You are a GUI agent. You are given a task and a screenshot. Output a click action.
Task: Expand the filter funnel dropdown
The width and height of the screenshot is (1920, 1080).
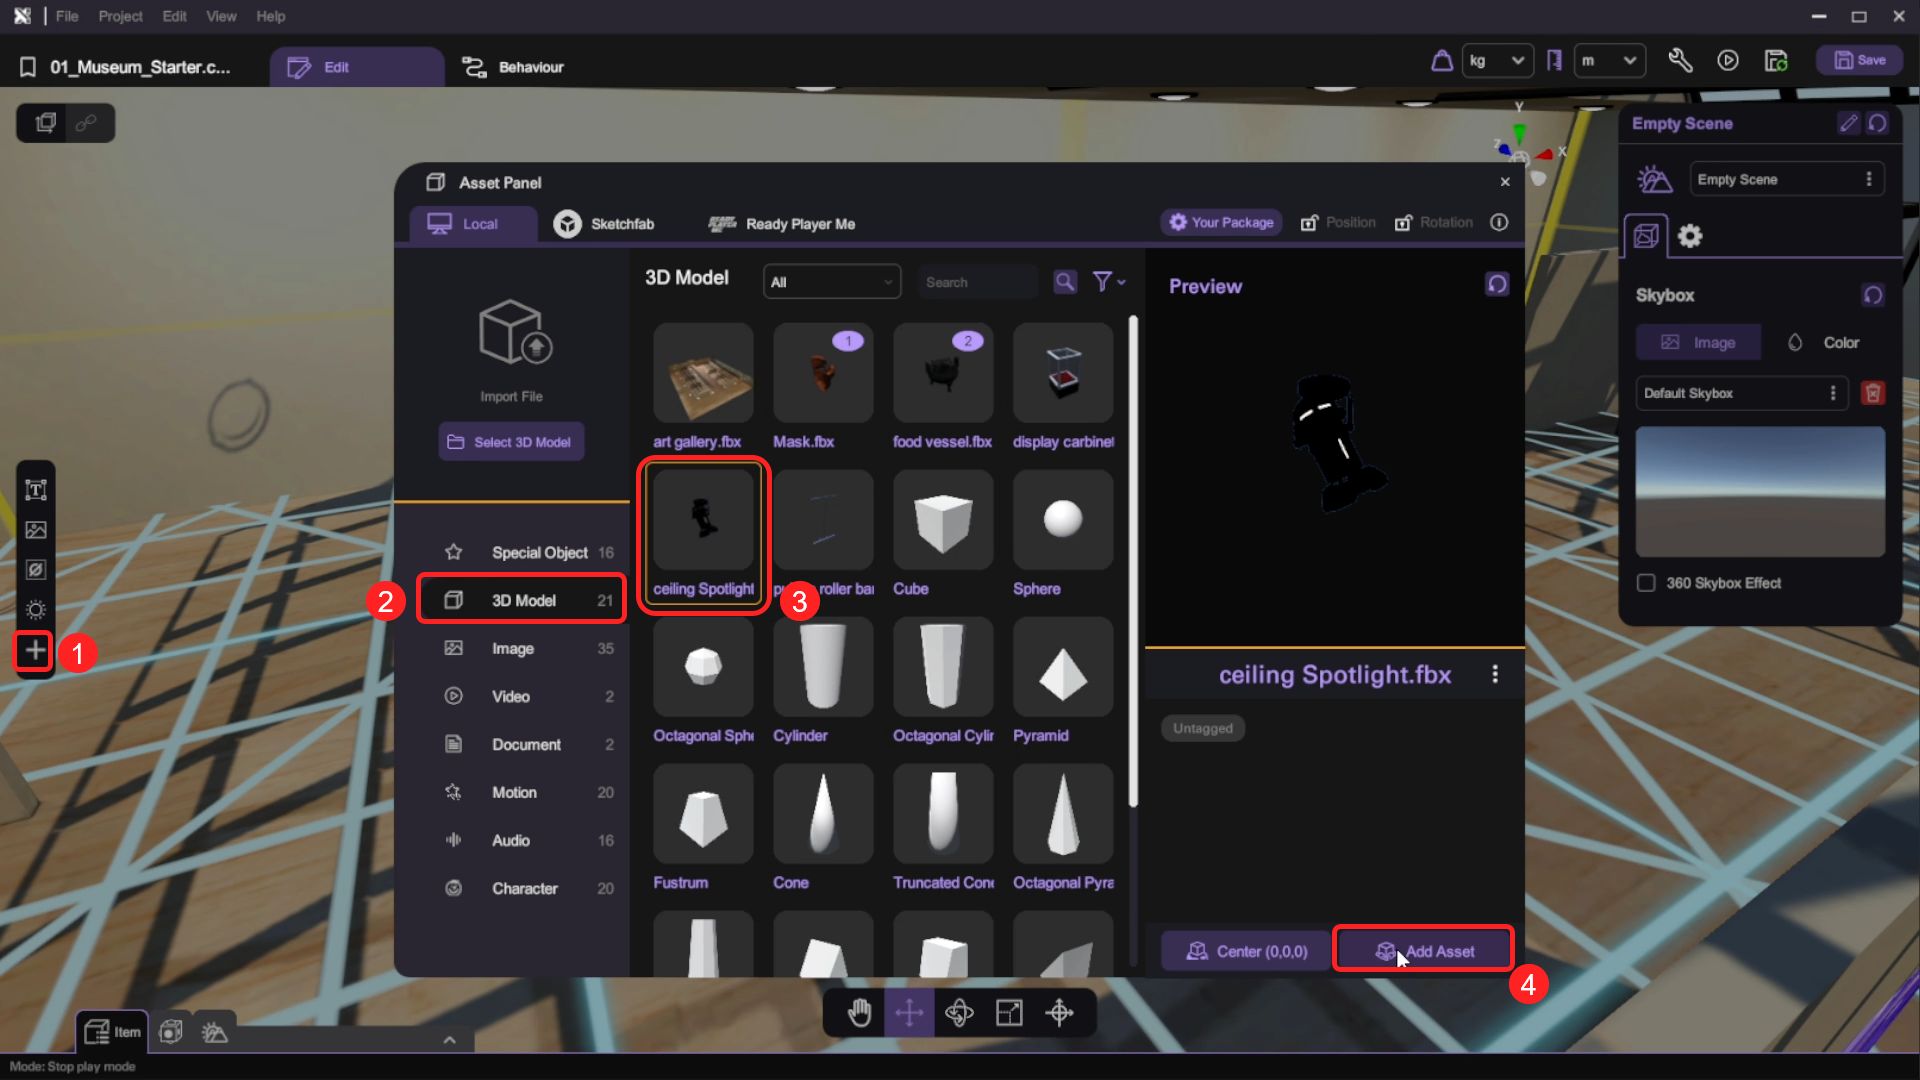pos(1109,282)
